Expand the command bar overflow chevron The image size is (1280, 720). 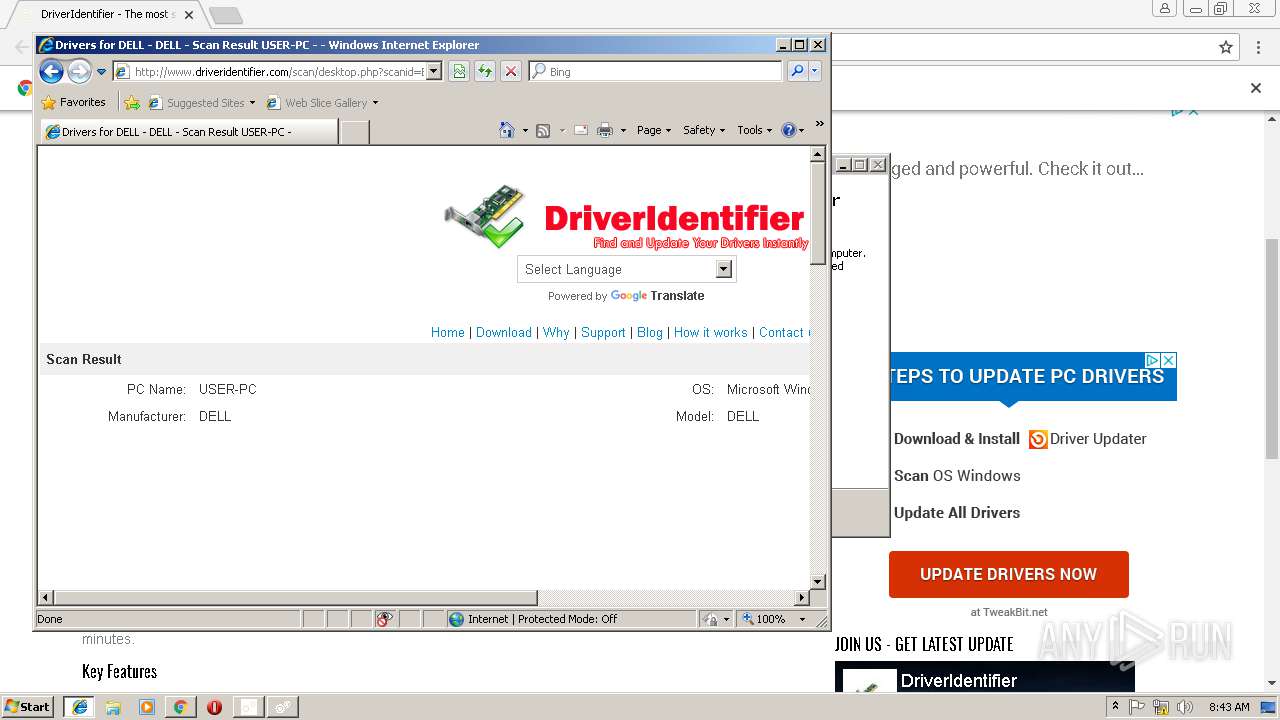tap(819, 124)
